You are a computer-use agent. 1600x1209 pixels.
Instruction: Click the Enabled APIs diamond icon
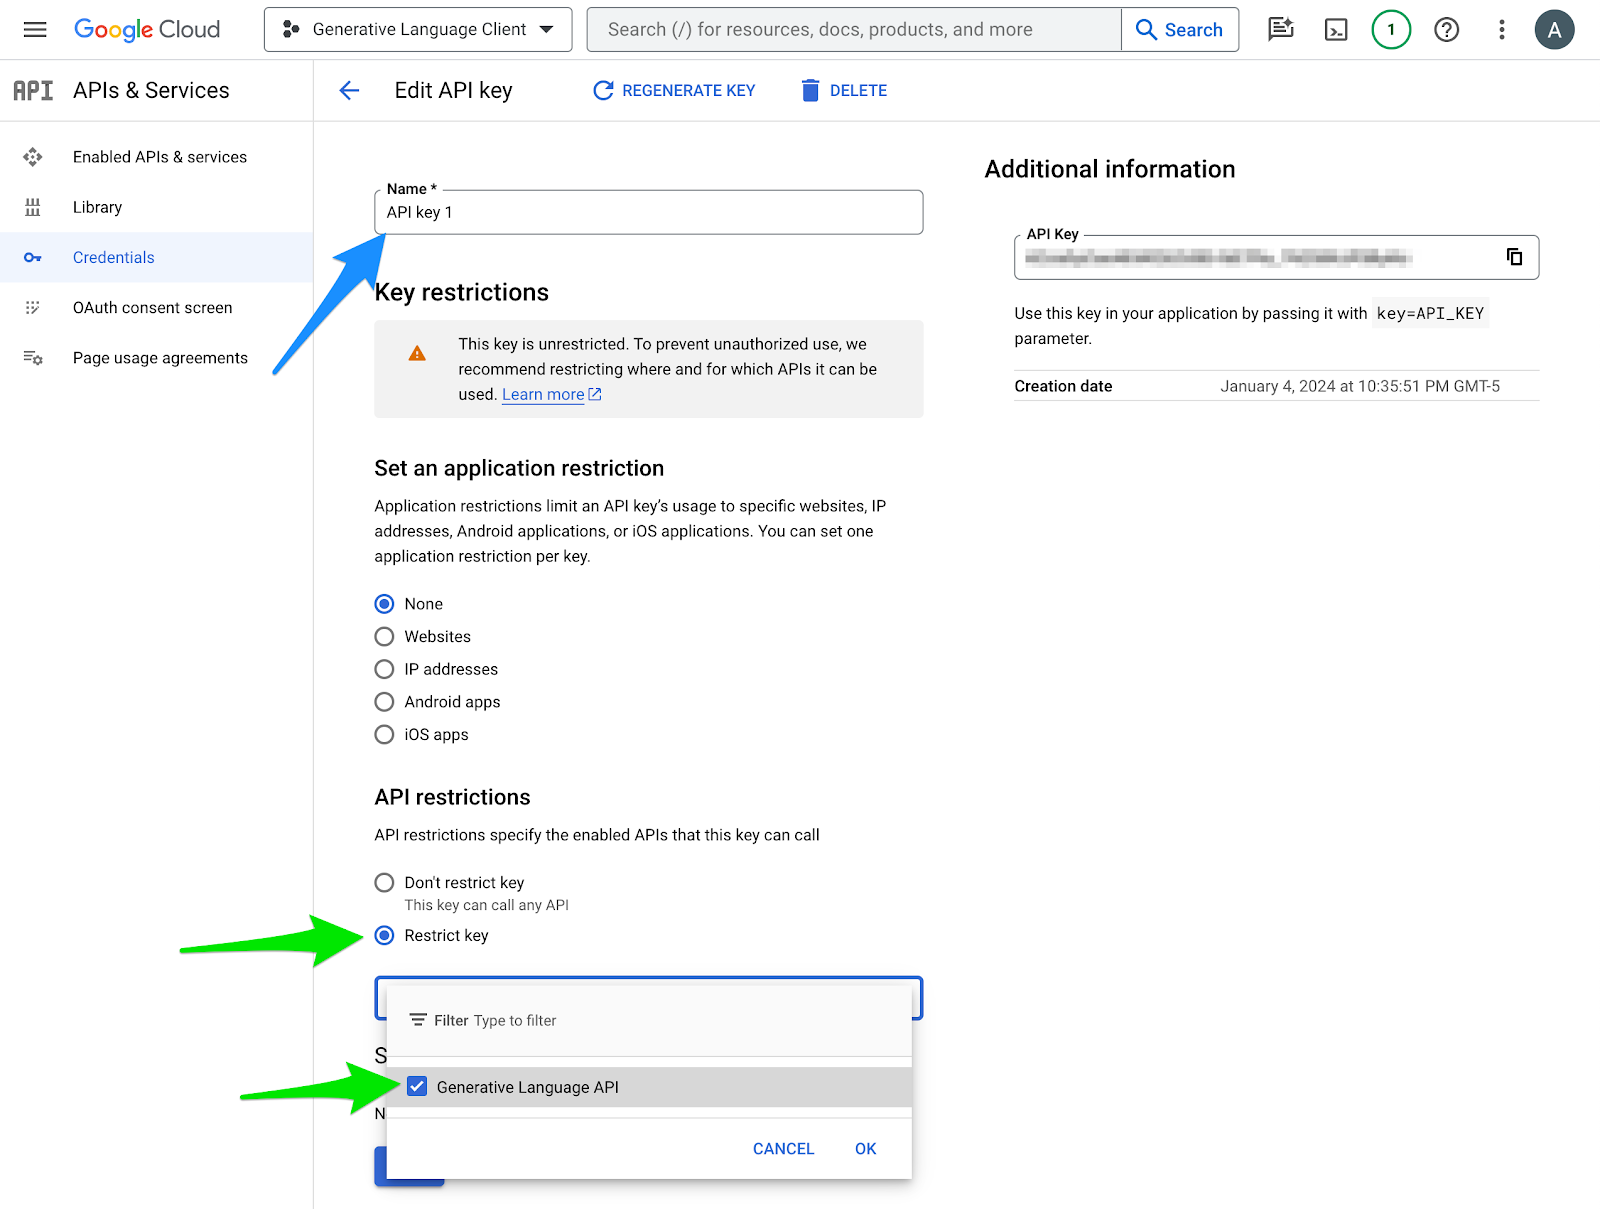pyautogui.click(x=33, y=157)
